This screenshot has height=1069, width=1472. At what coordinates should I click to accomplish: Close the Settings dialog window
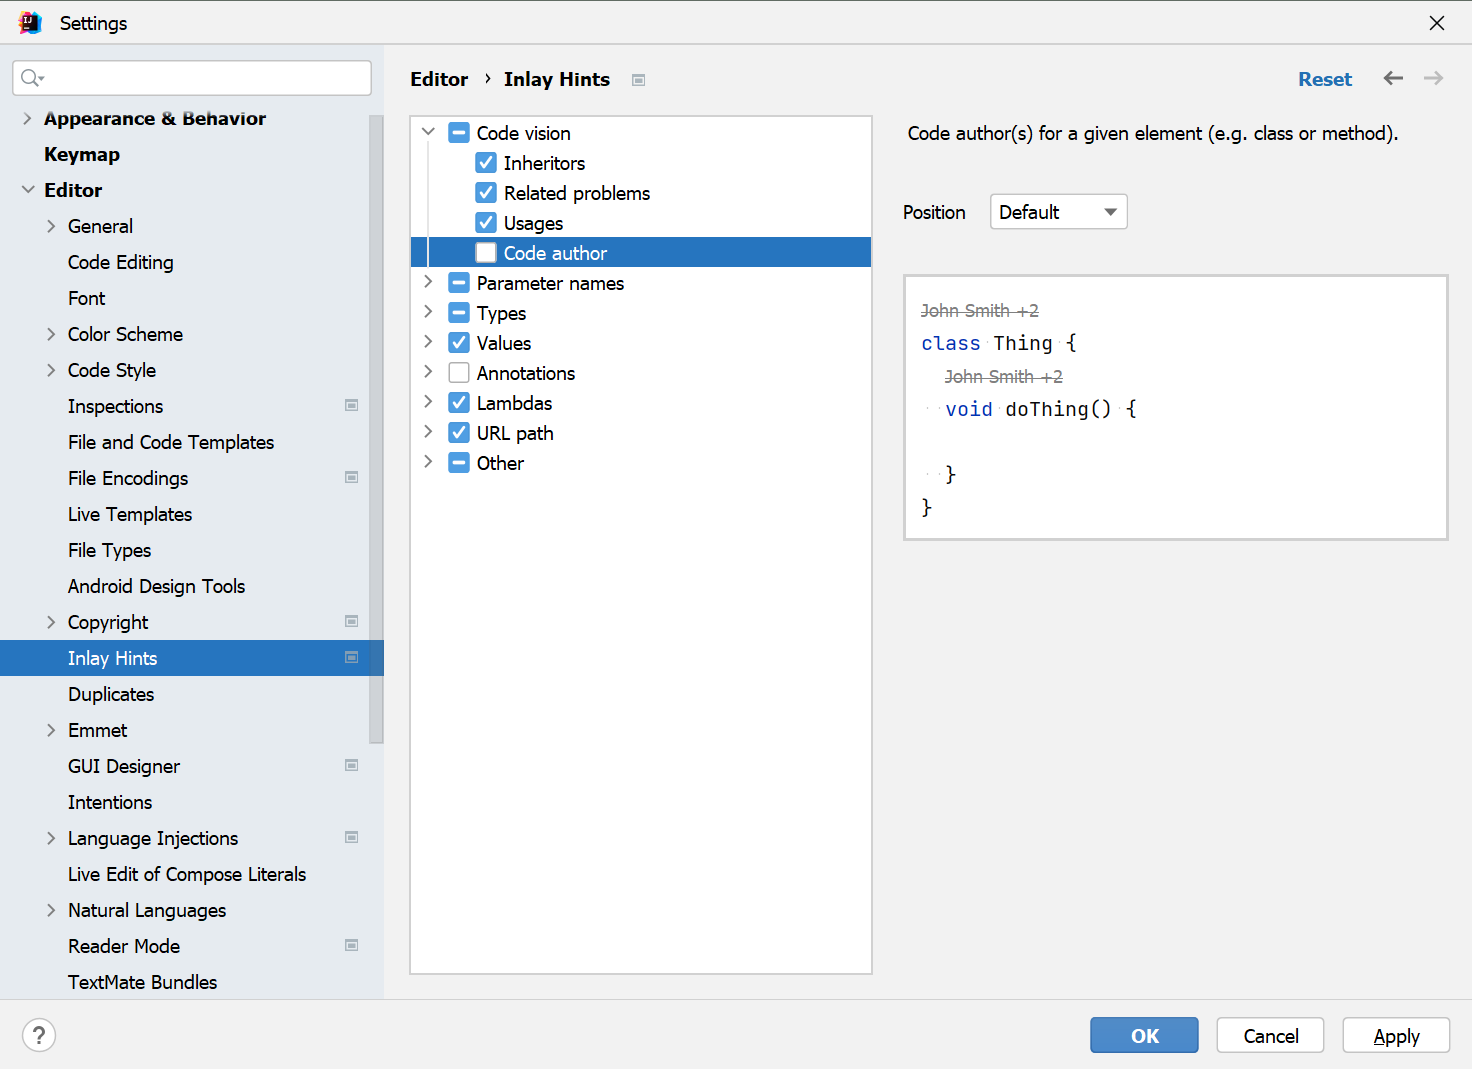pos(1437,22)
